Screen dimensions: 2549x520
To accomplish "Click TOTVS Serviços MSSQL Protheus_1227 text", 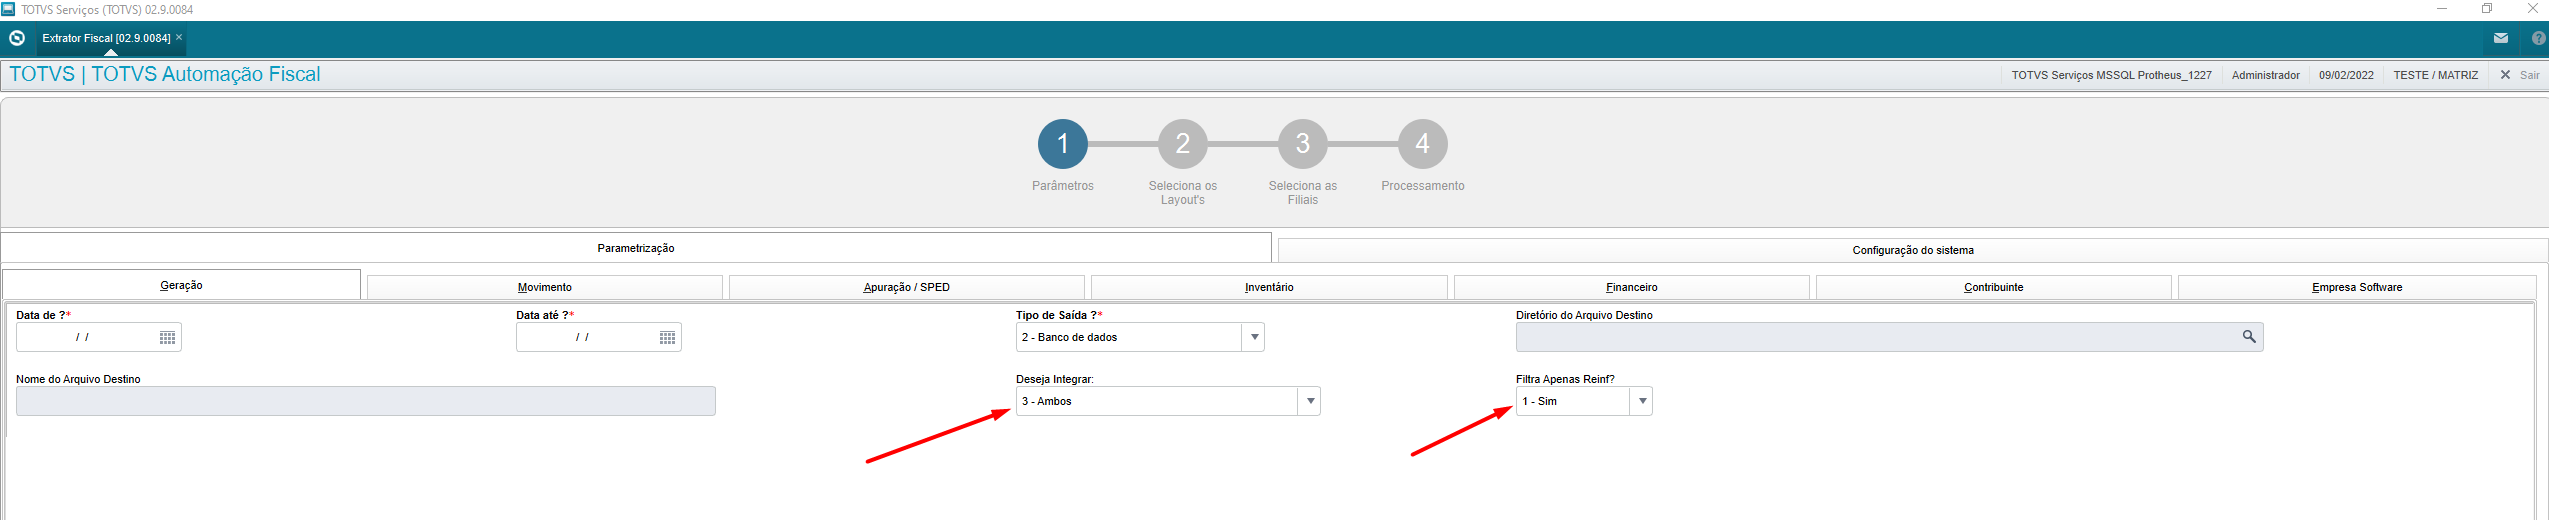I will [2111, 75].
